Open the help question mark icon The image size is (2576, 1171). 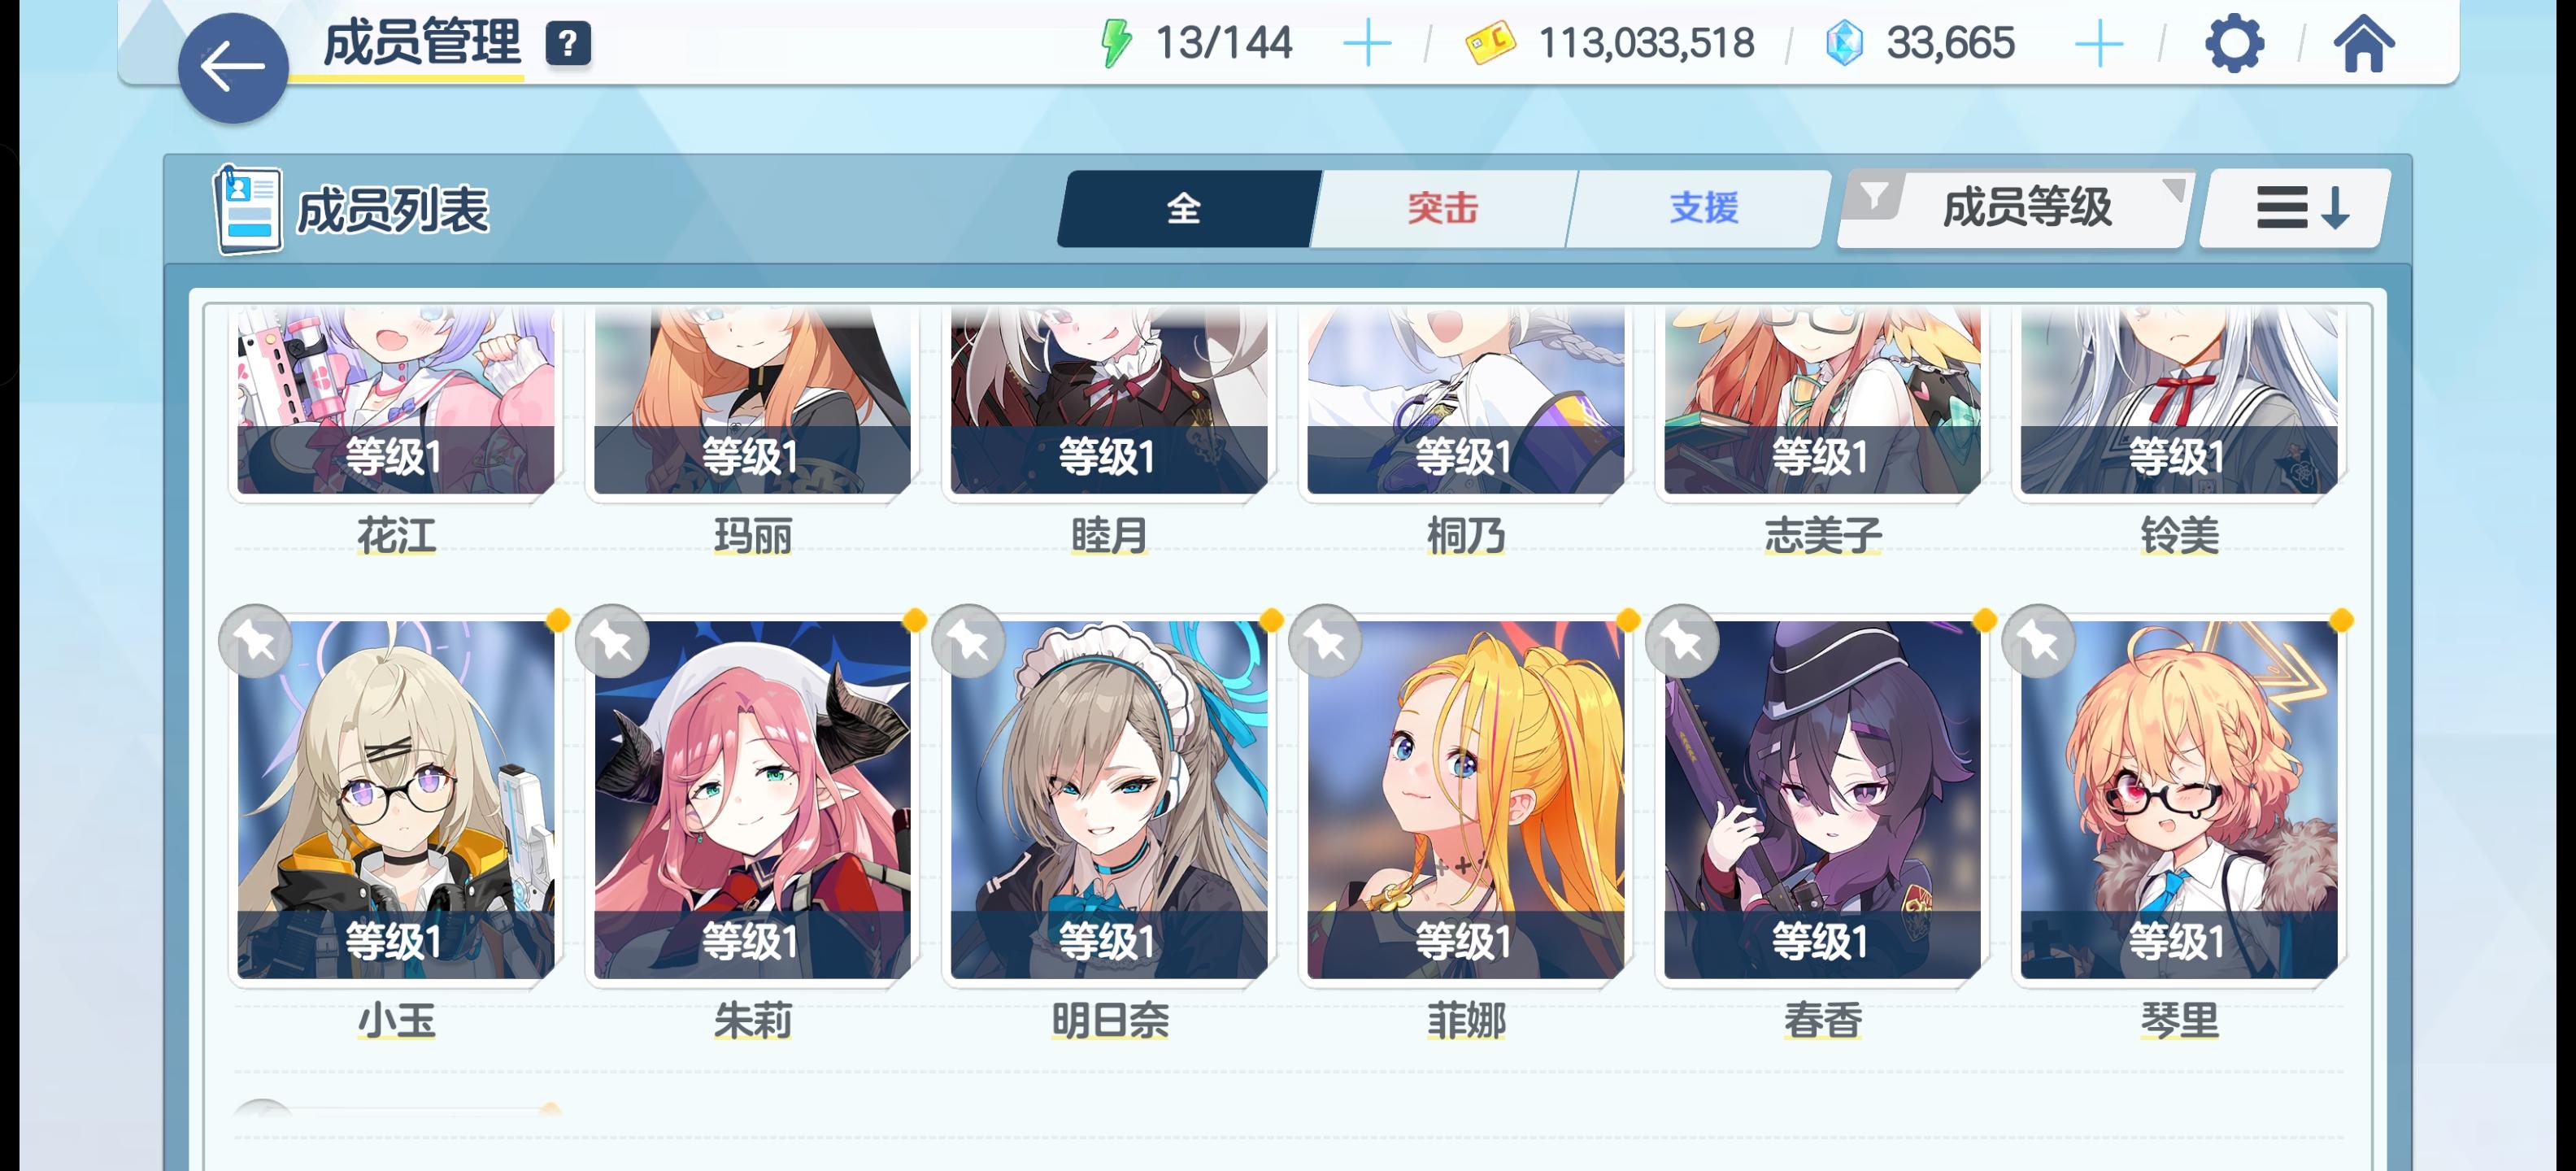click(x=568, y=44)
